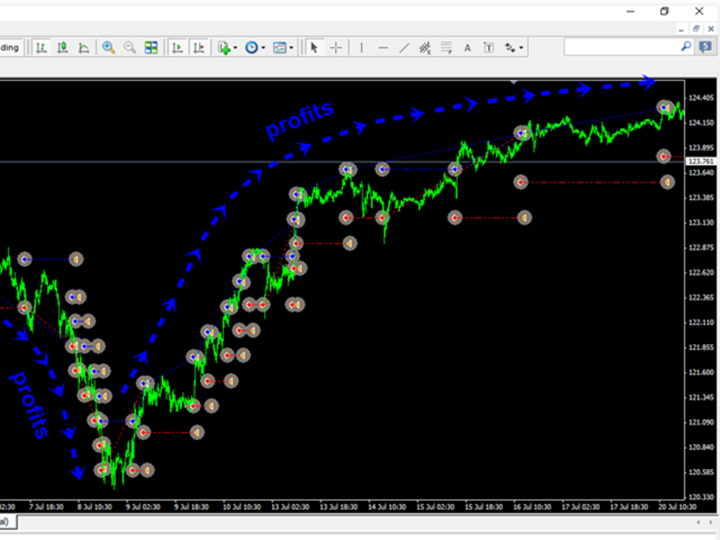Screen dimensions: 720x540
Task: Select the vertical line drawing tool
Action: click(361, 47)
